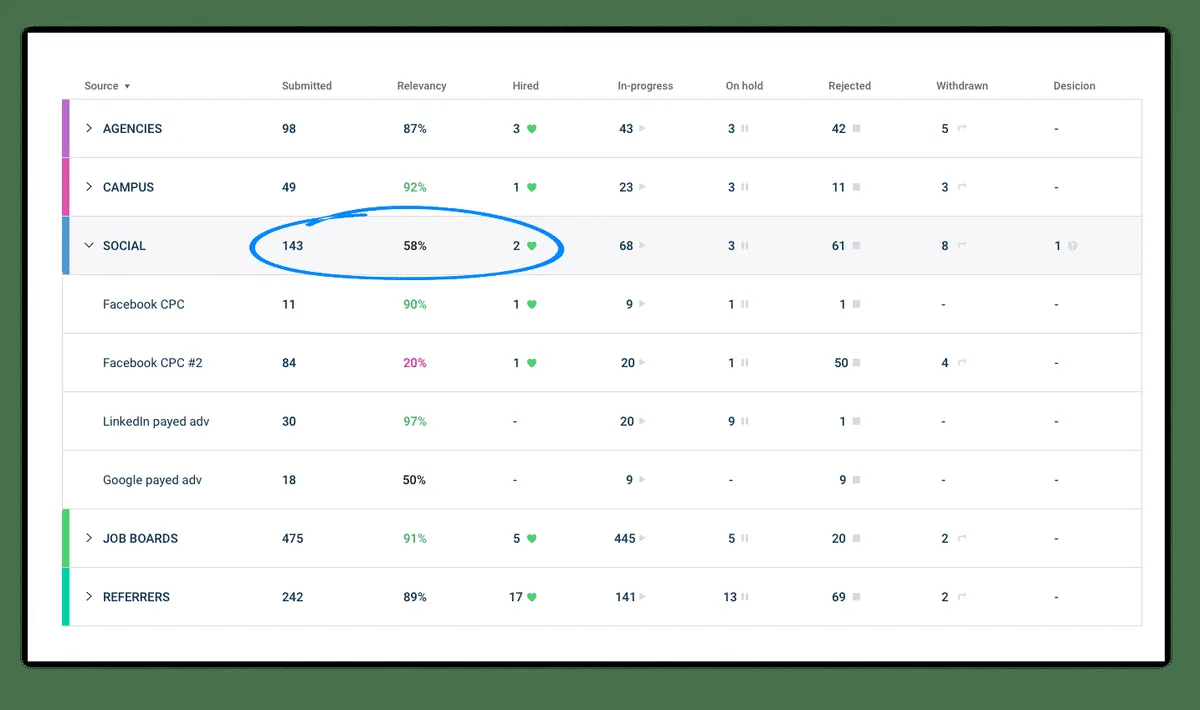Image resolution: width=1200 pixels, height=710 pixels.
Task: Click the Relevancy column header
Action: tap(421, 86)
